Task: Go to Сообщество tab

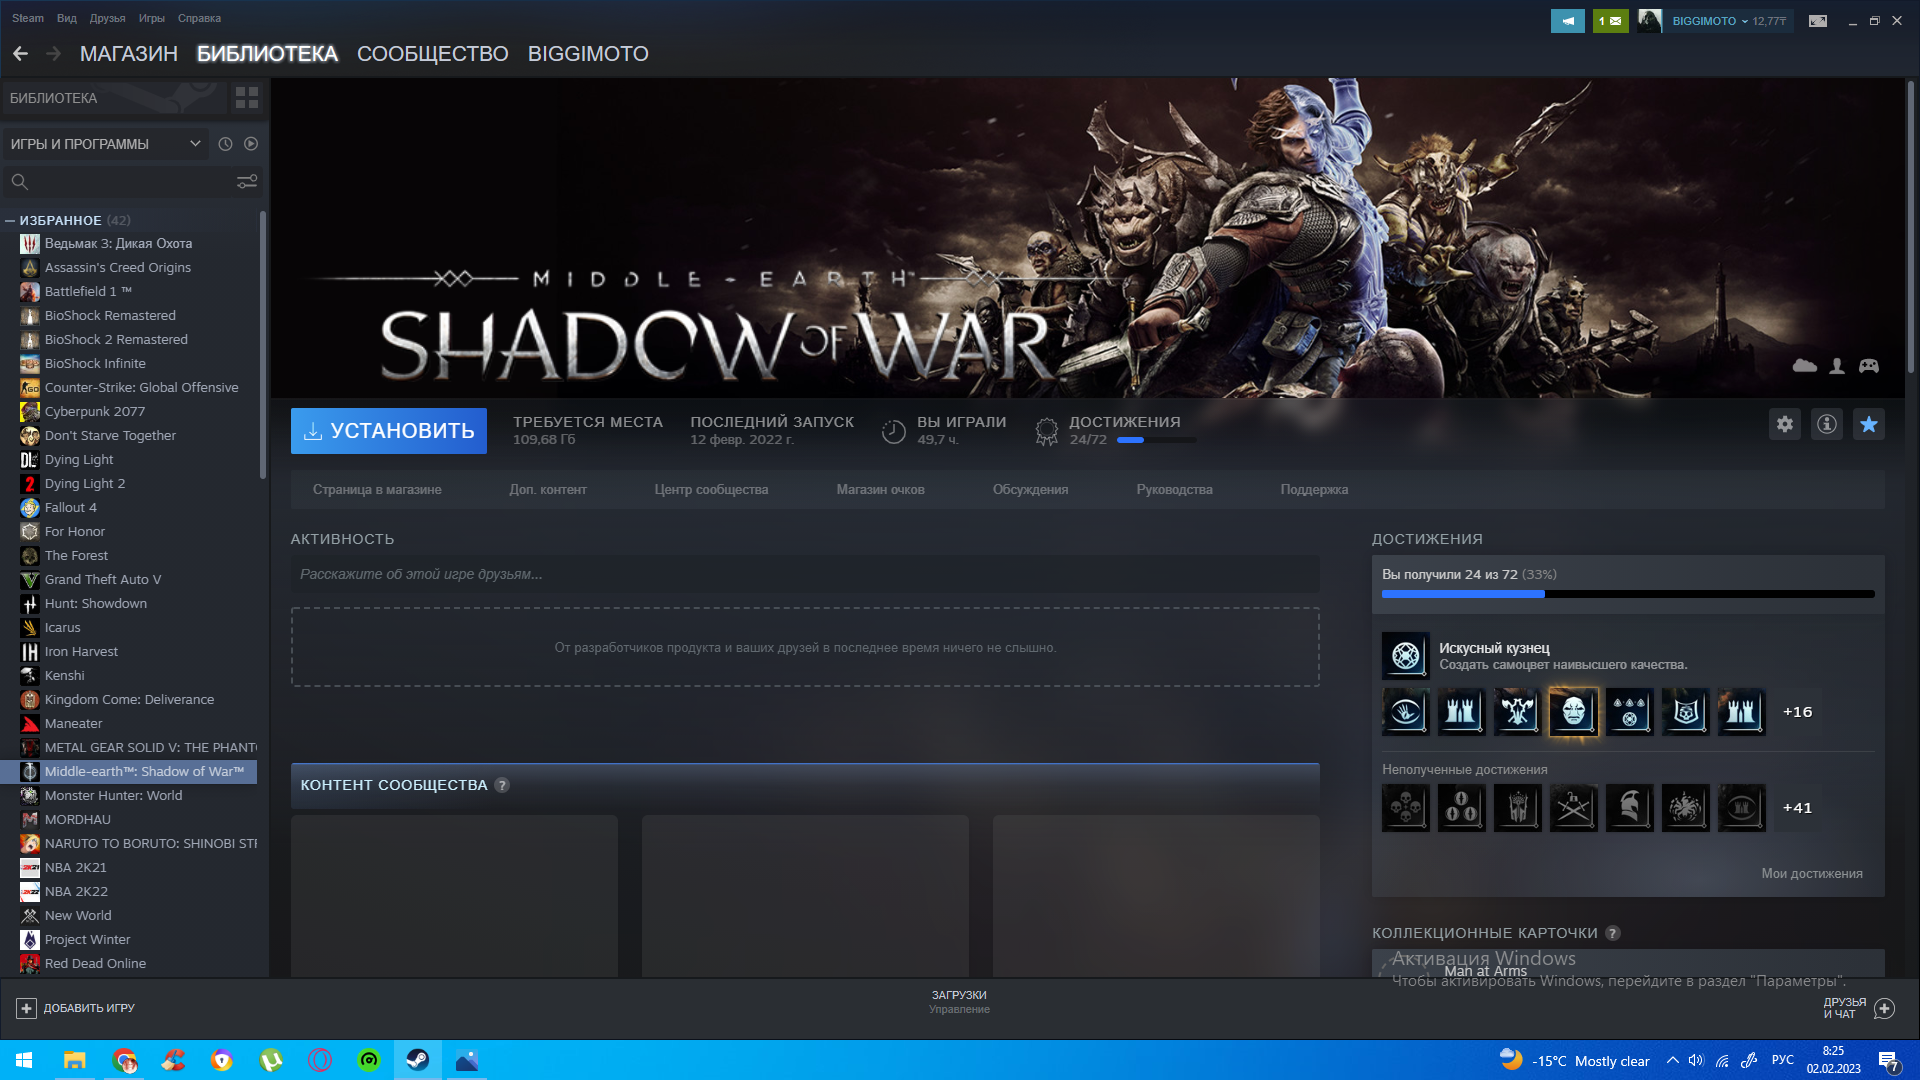Action: pyautogui.click(x=433, y=54)
